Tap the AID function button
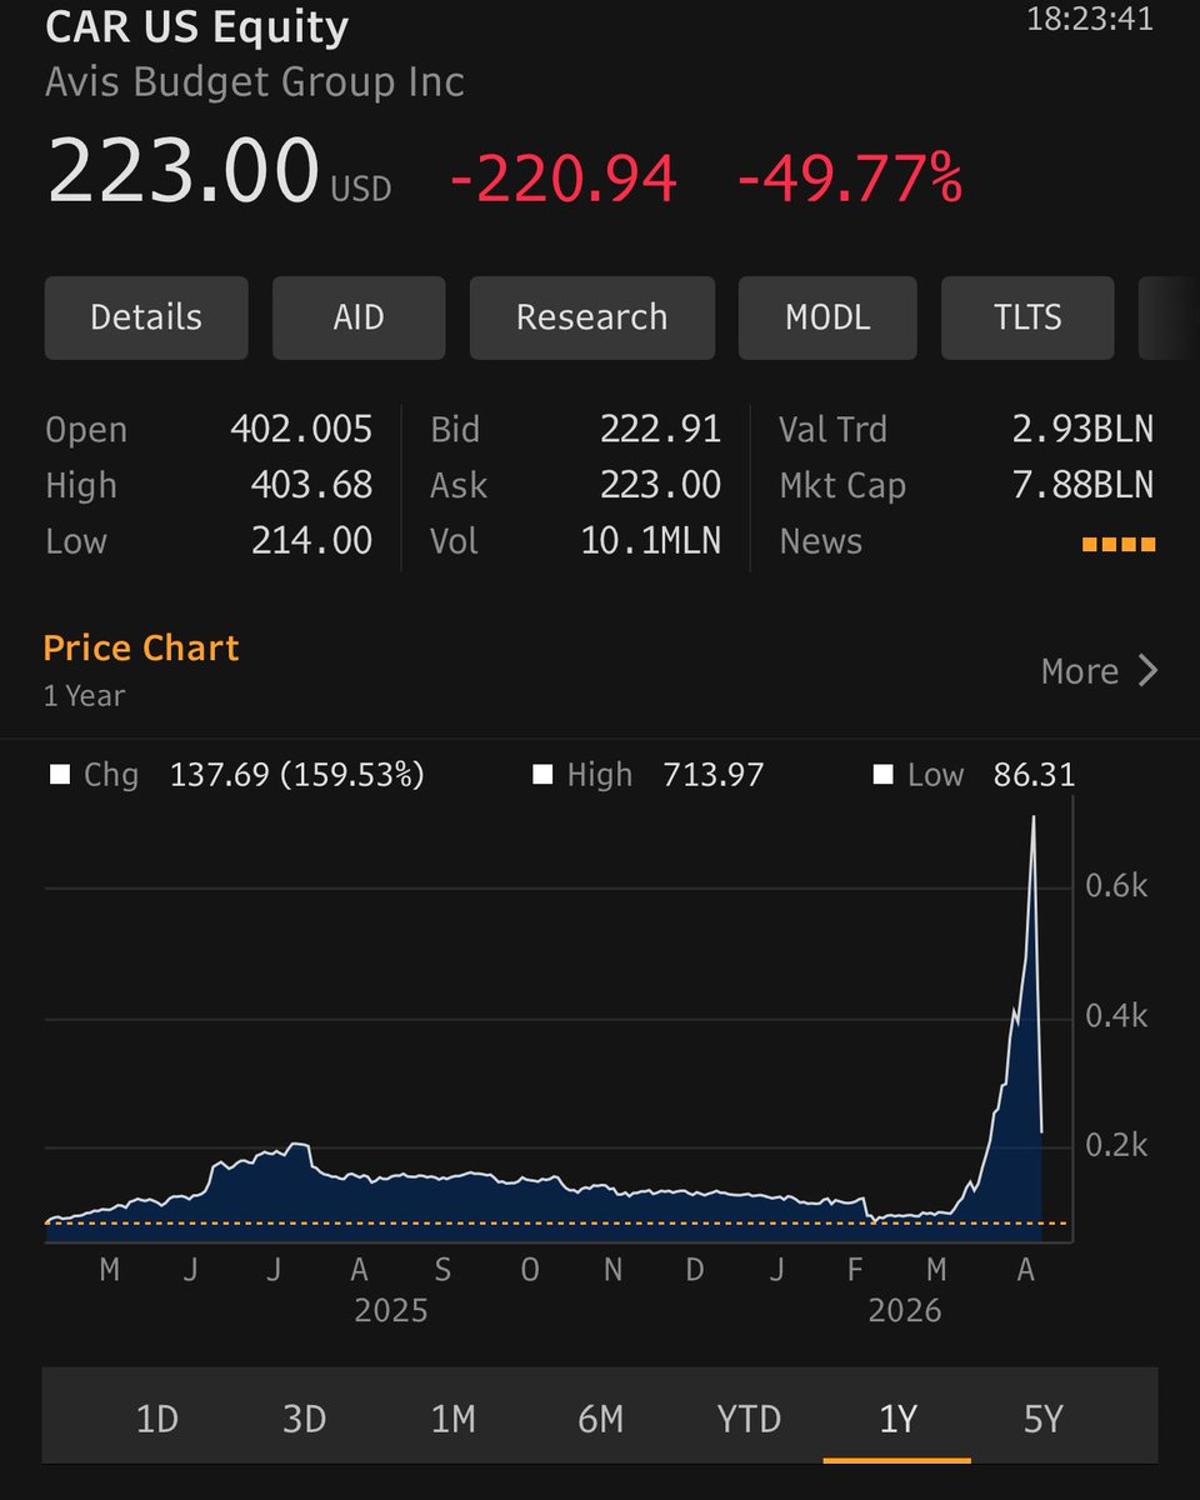Image resolution: width=1200 pixels, height=1500 pixels. [358, 318]
